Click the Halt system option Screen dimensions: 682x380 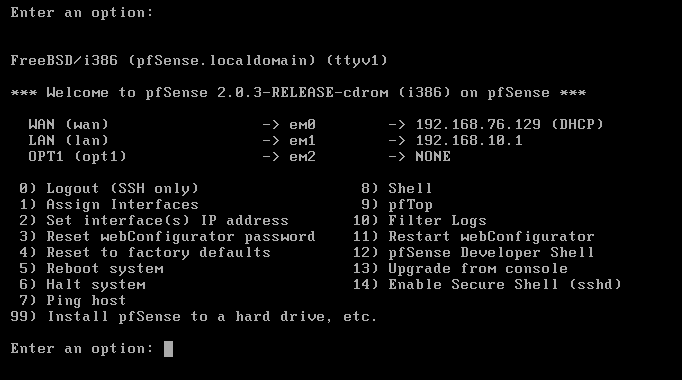tap(82, 285)
